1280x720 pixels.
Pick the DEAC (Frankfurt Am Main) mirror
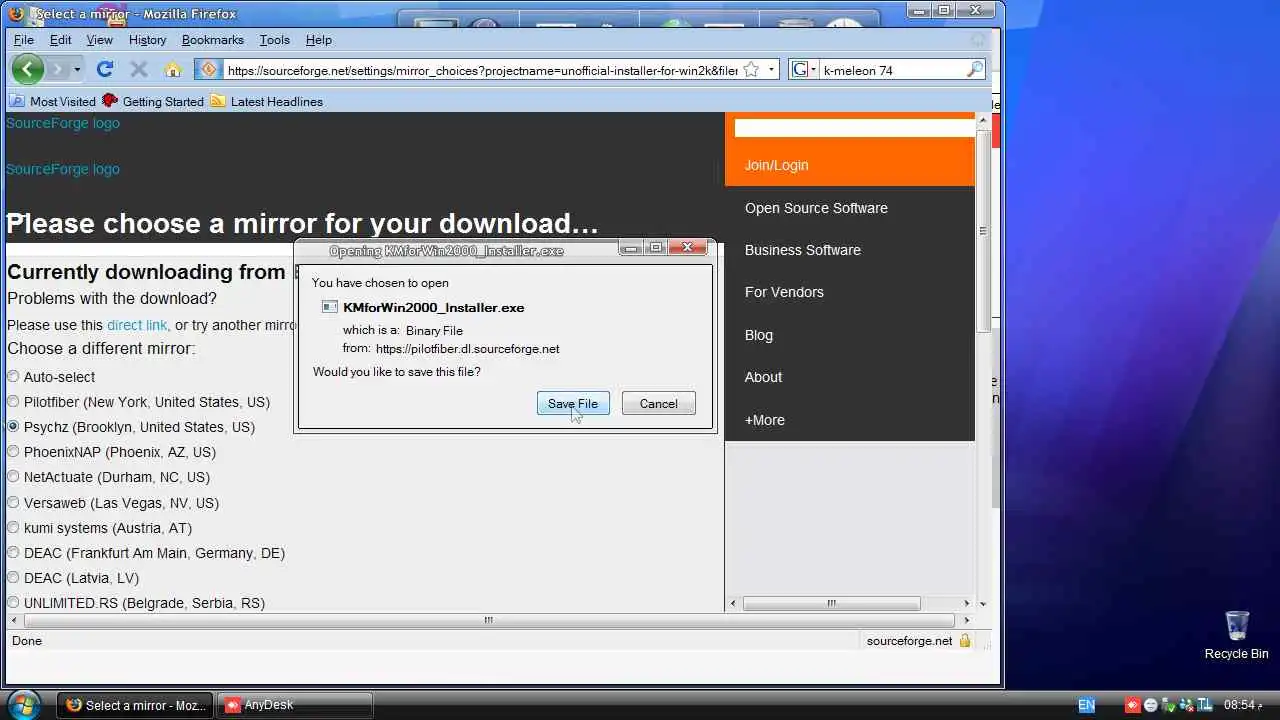click(x=13, y=553)
